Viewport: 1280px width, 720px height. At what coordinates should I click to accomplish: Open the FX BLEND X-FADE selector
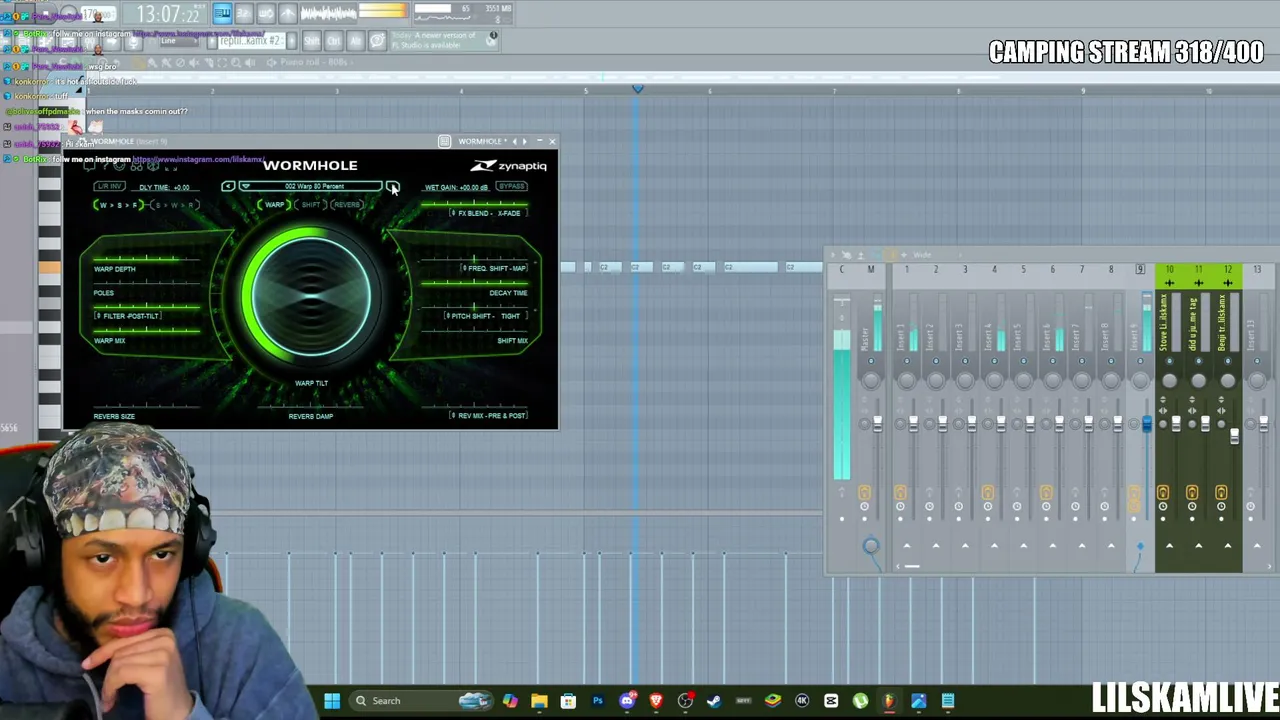coord(486,213)
